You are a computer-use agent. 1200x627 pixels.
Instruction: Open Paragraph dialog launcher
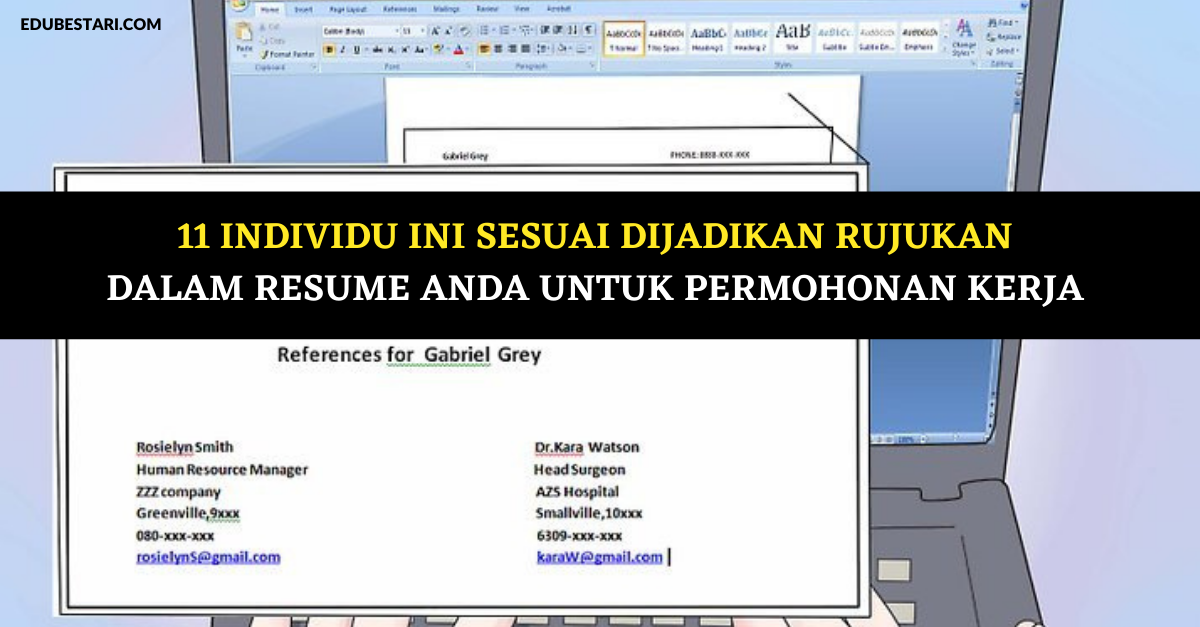(x=592, y=66)
